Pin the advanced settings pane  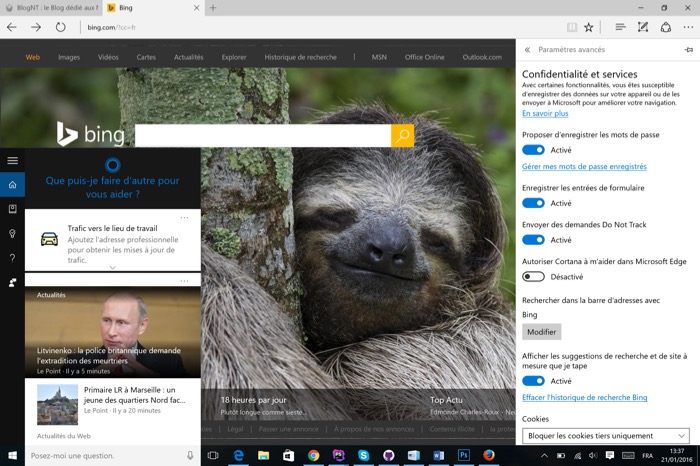pyautogui.click(x=688, y=49)
